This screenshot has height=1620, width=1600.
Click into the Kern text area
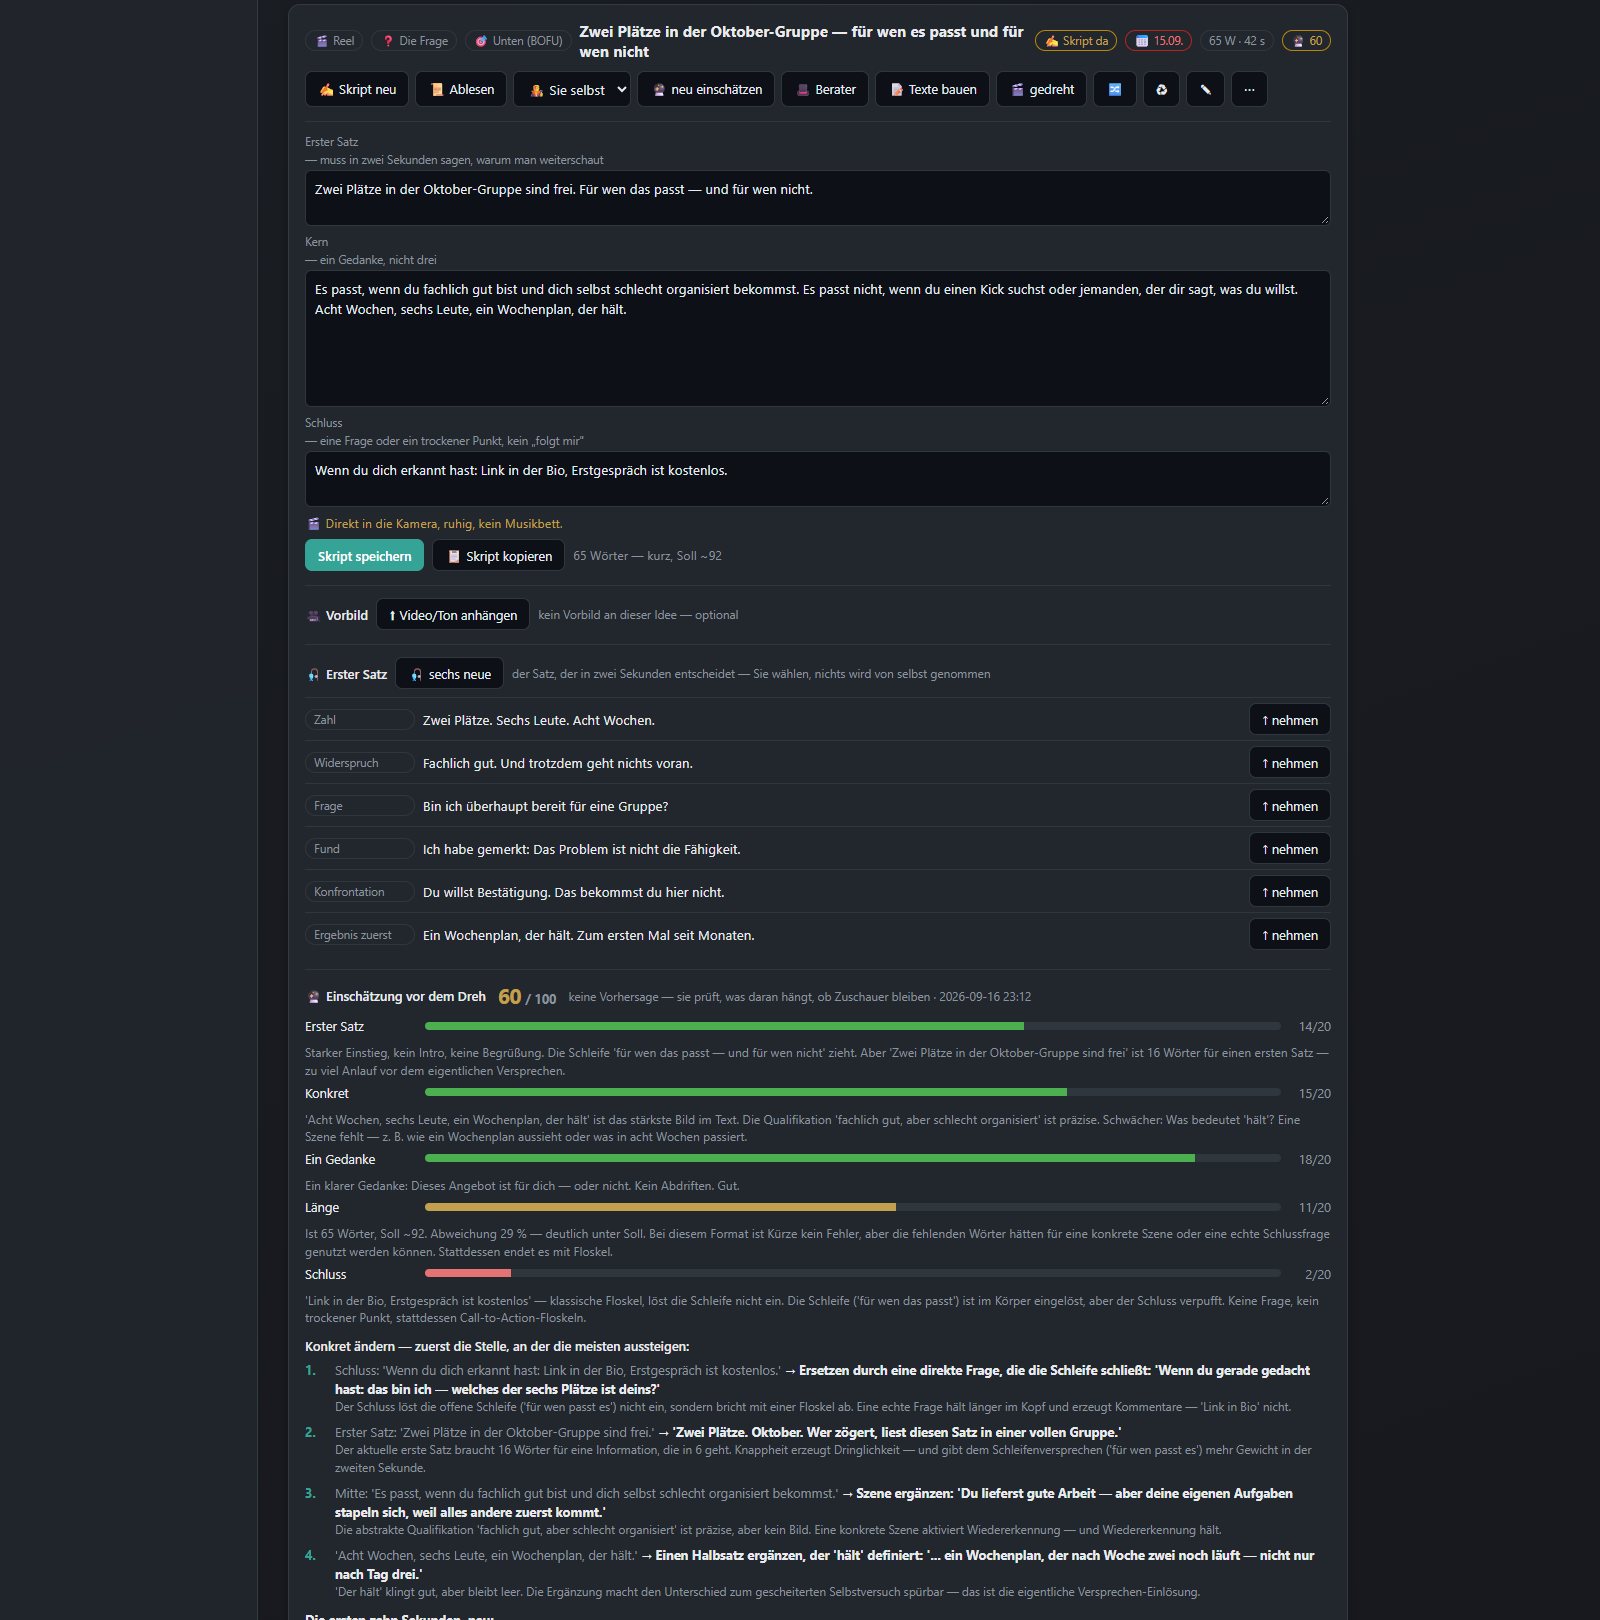[x=817, y=338]
